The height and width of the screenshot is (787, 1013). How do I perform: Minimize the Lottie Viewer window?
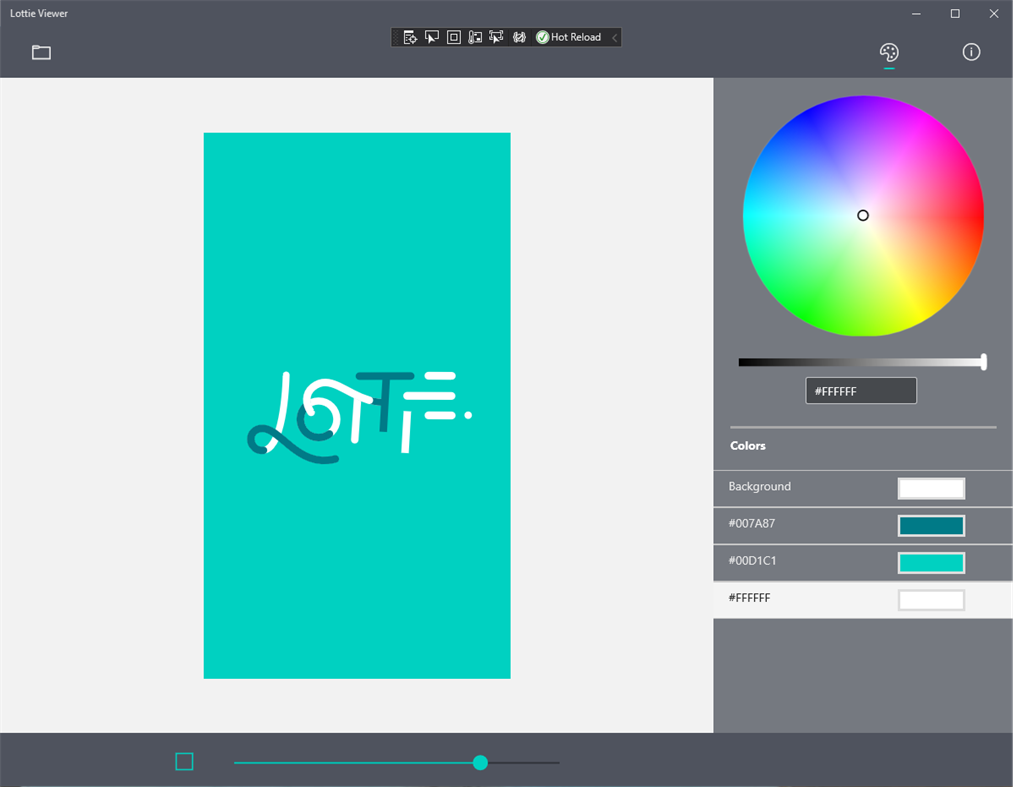(x=916, y=14)
